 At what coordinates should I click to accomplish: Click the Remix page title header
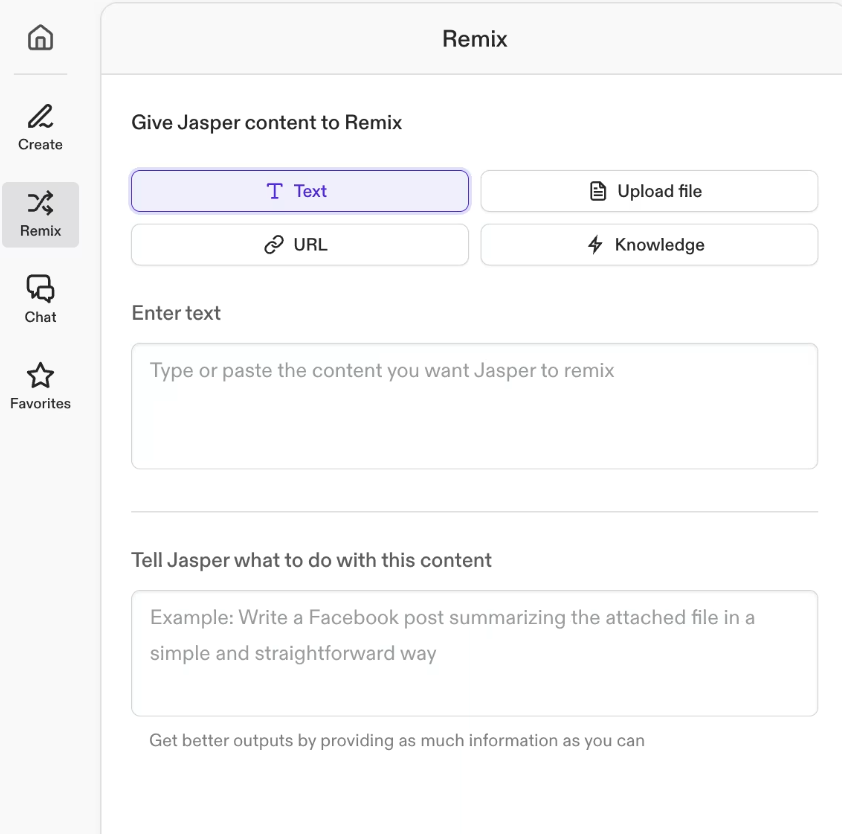tap(475, 40)
